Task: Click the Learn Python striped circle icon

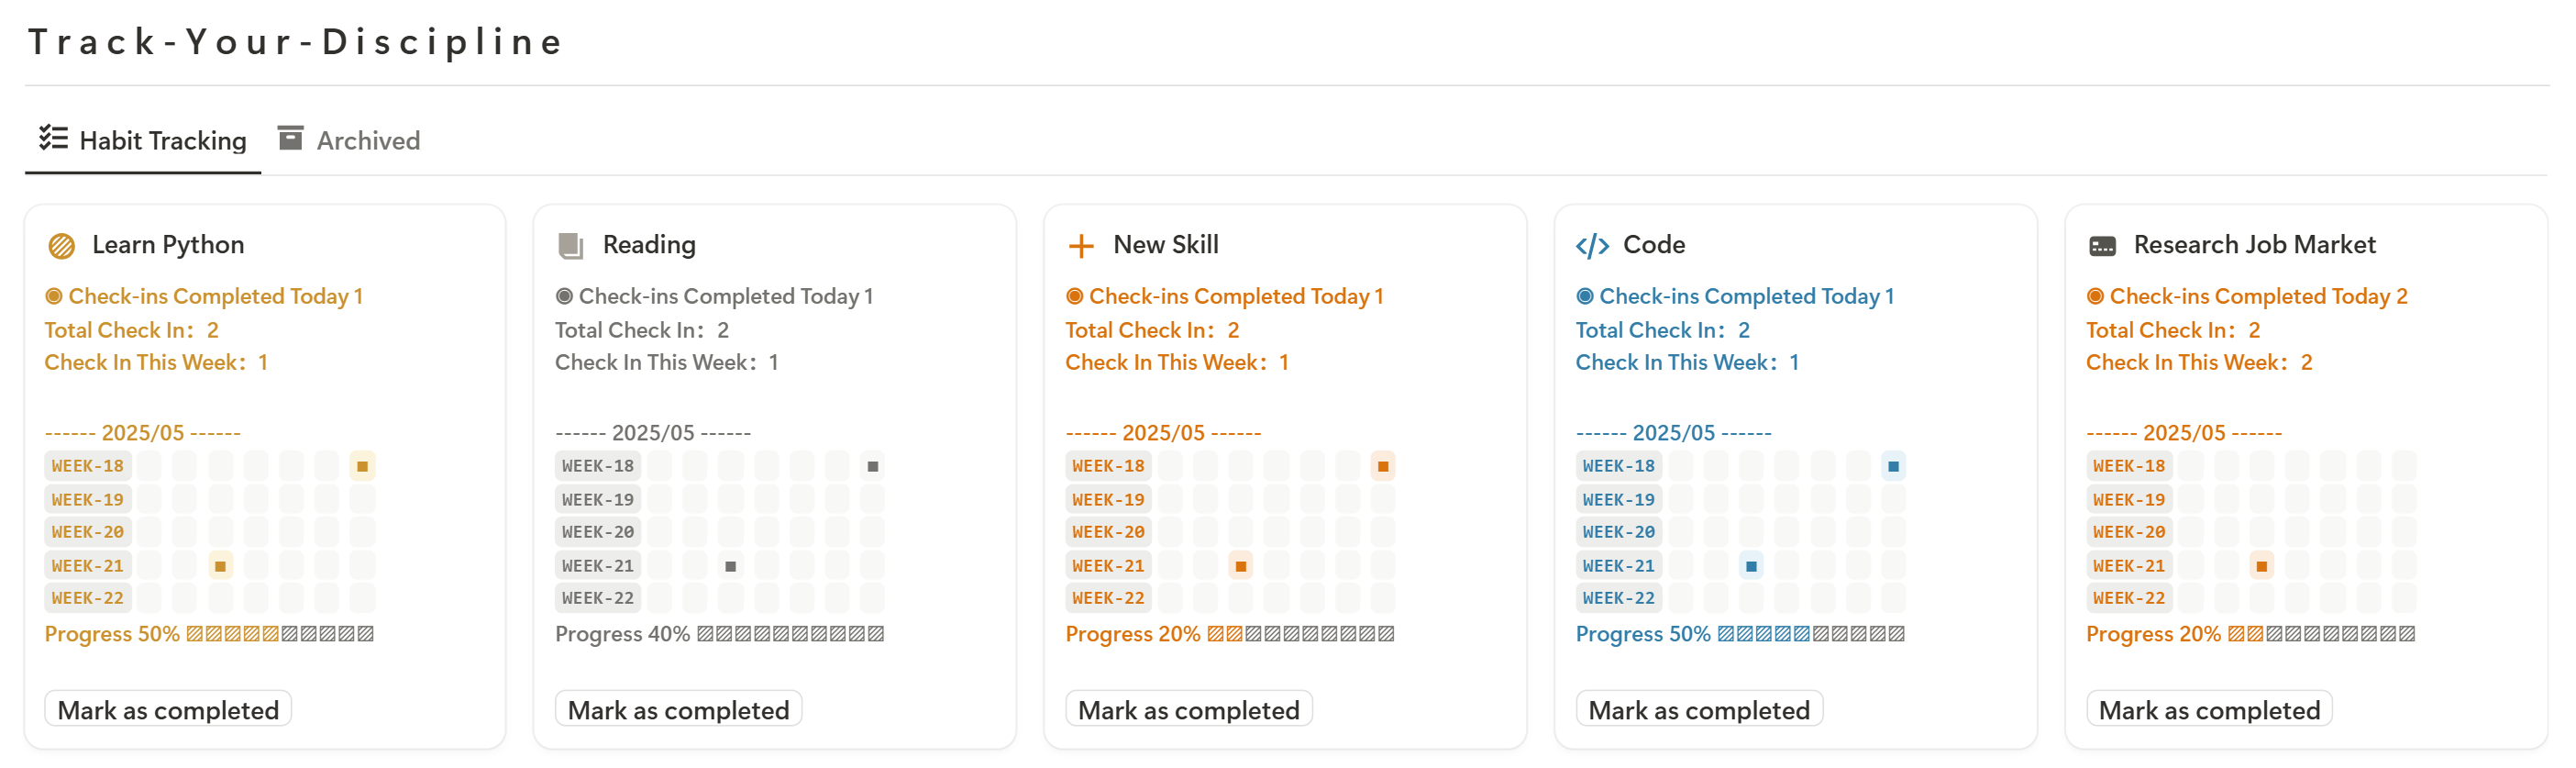Action: [x=62, y=246]
